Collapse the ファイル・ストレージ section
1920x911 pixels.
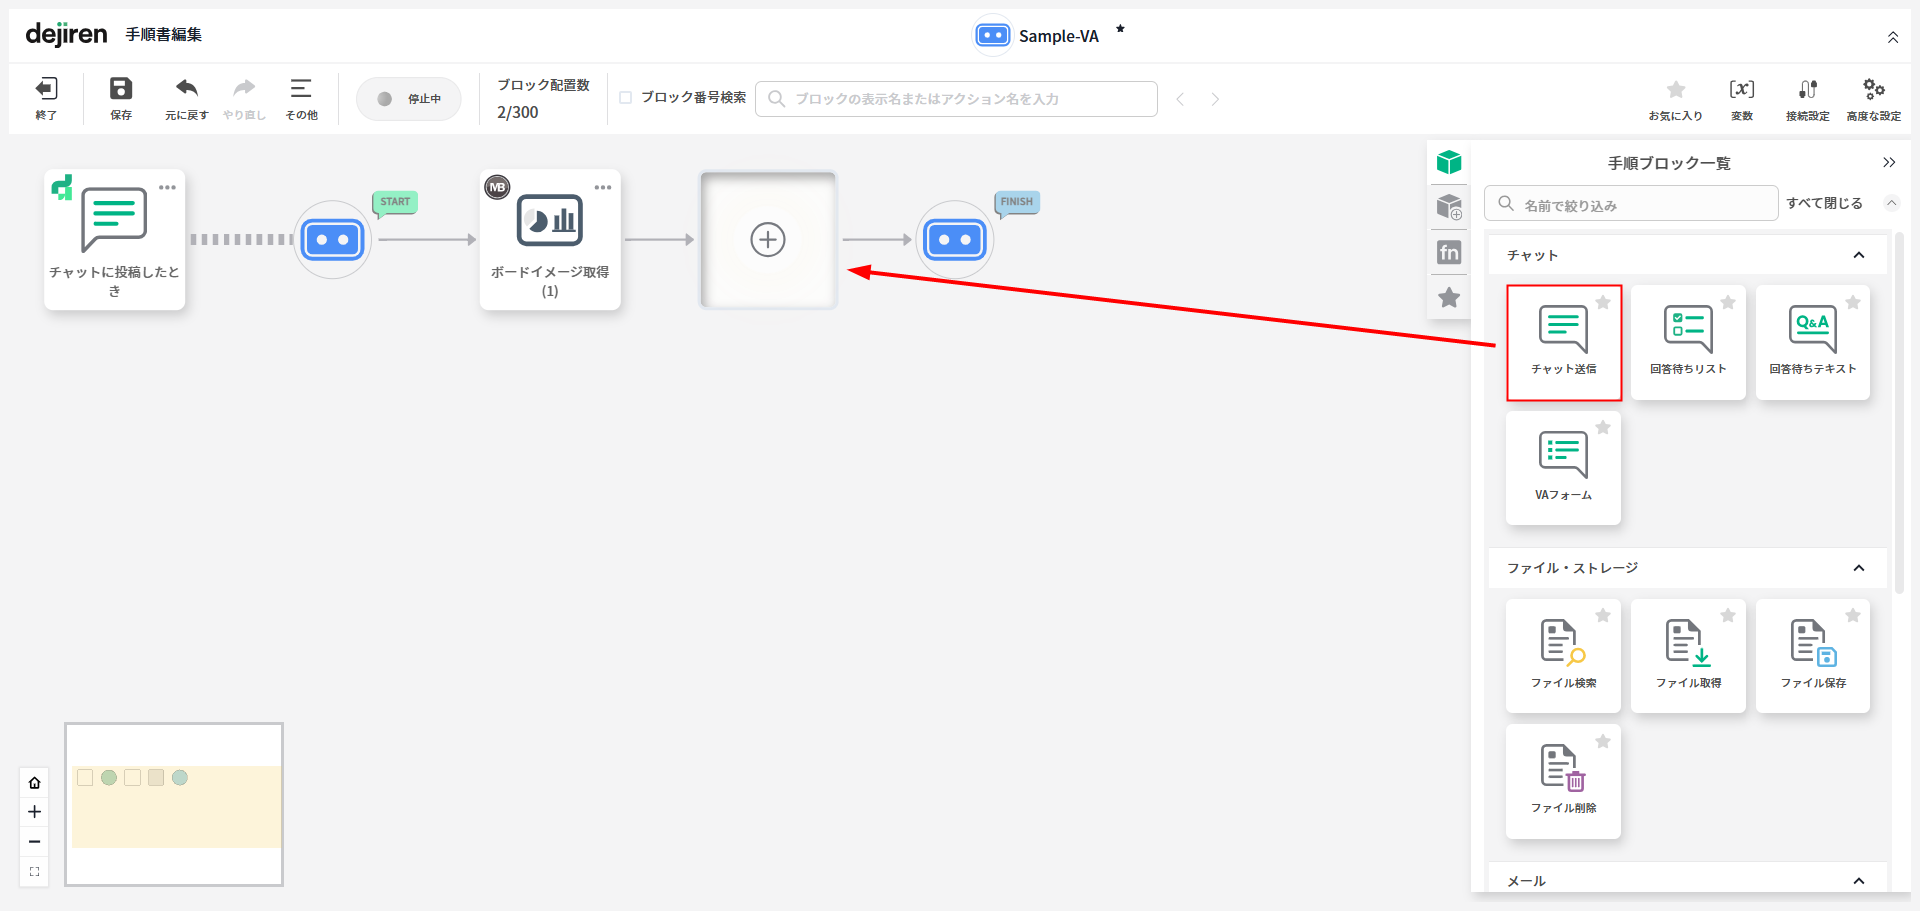pyautogui.click(x=1858, y=568)
